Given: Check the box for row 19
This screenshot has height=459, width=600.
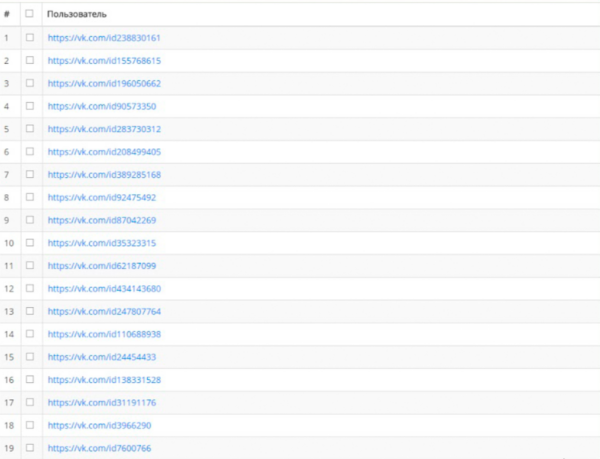Looking at the screenshot, I should 30,448.
